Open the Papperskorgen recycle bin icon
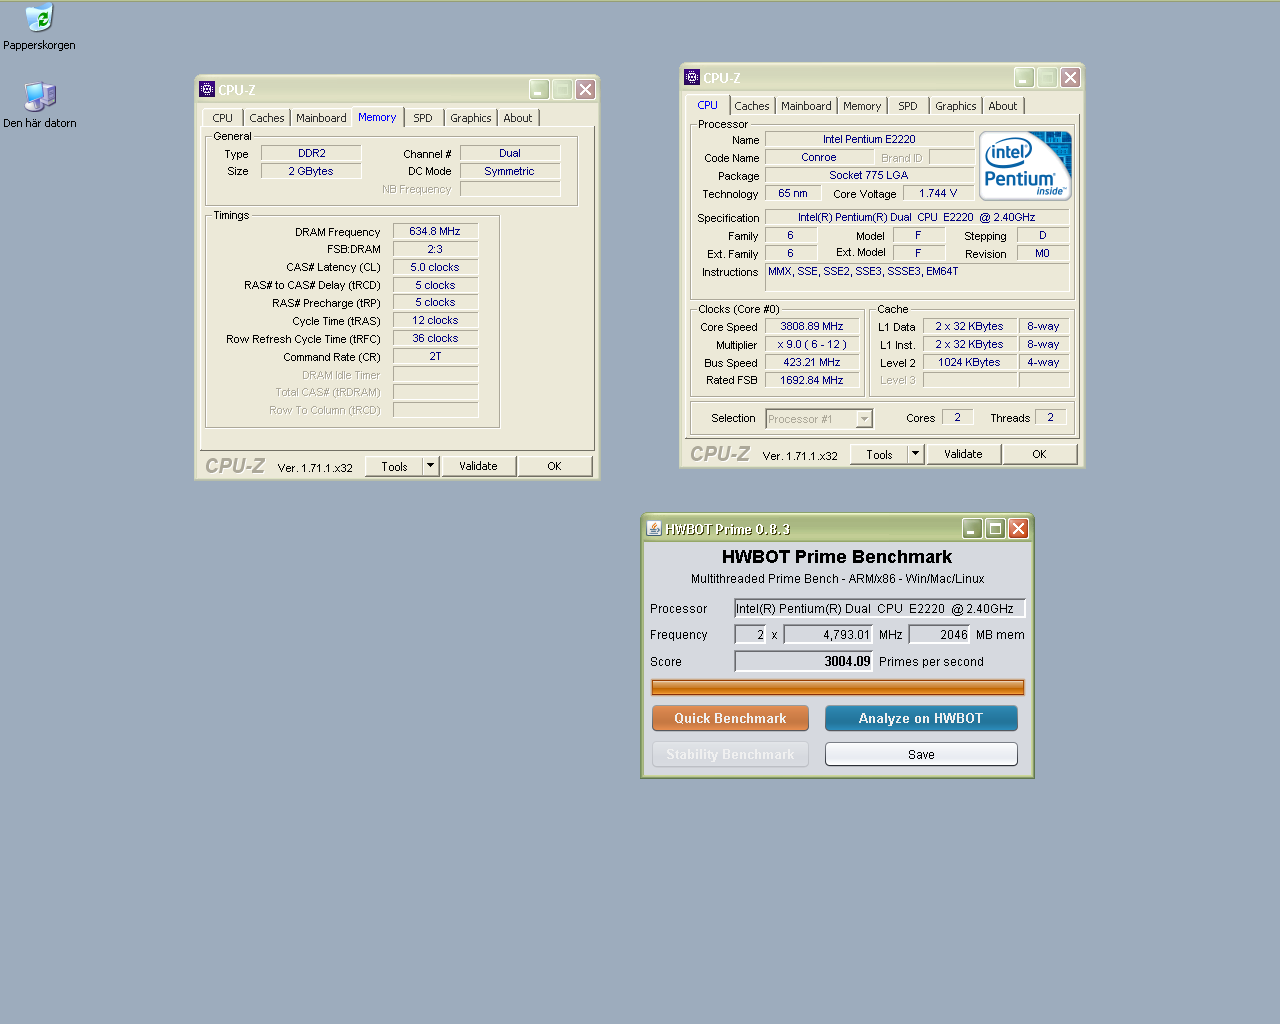The height and width of the screenshot is (1024, 1280). pyautogui.click(x=39, y=27)
